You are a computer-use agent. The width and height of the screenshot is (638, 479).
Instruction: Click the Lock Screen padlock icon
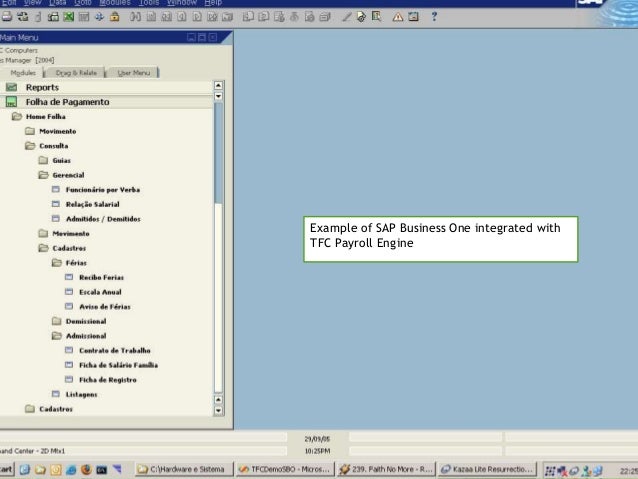pos(115,17)
